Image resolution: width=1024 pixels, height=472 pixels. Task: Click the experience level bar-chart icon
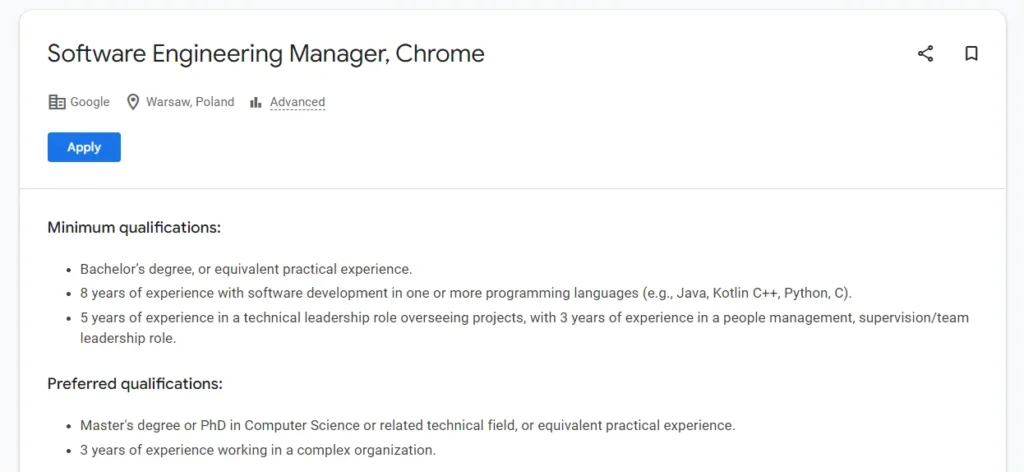point(256,102)
